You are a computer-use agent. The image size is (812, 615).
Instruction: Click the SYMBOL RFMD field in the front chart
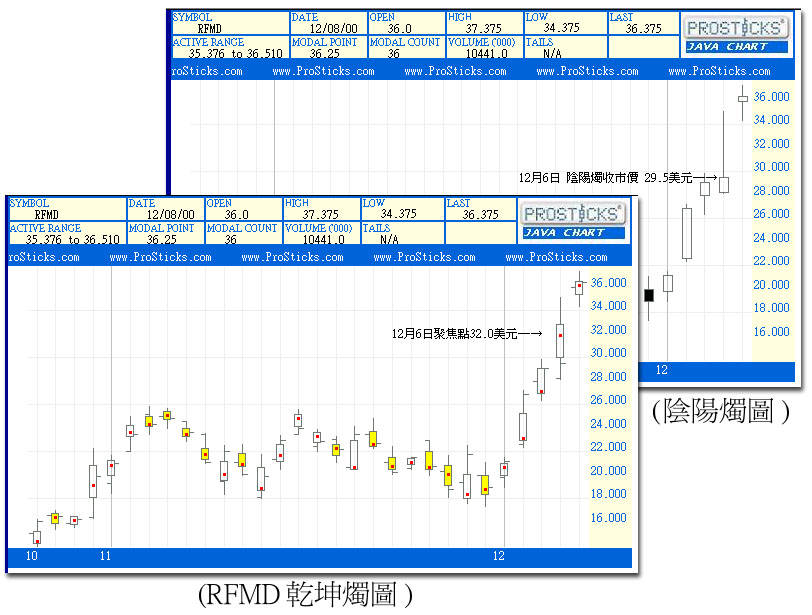pos(66,209)
